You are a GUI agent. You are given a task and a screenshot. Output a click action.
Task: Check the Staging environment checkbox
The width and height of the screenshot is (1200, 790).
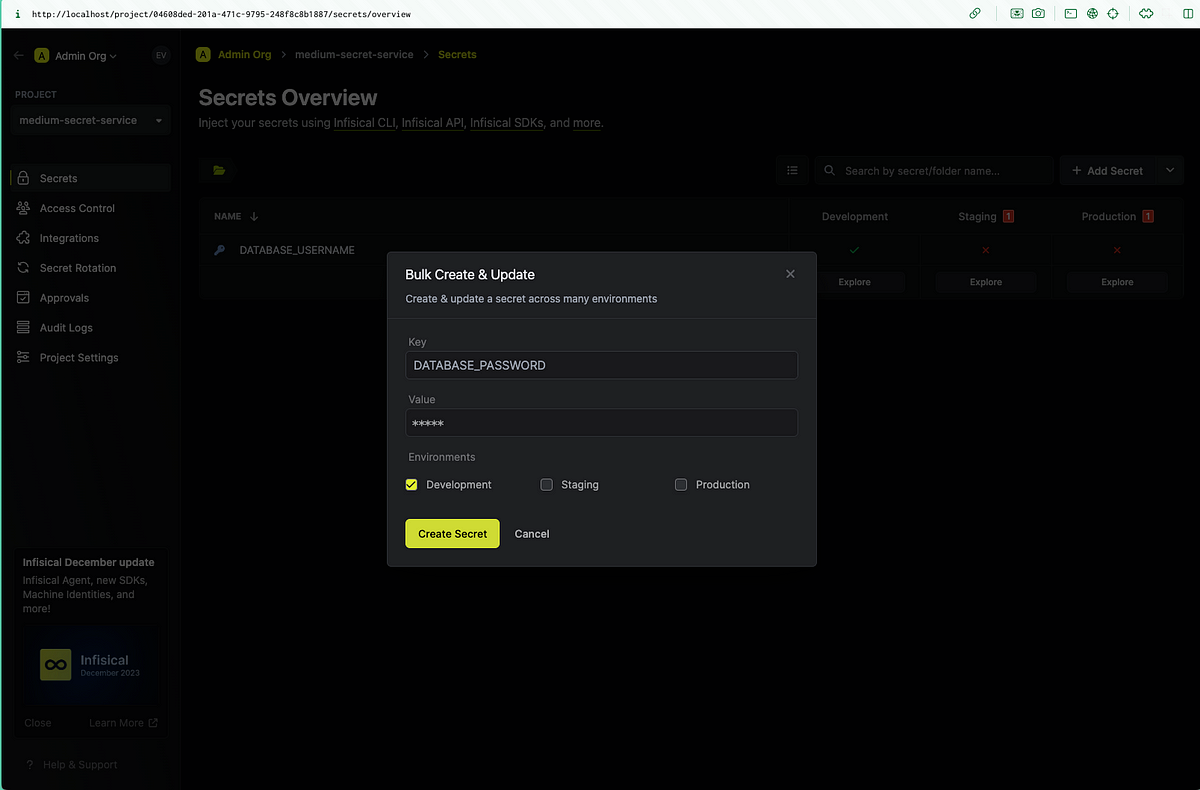click(x=546, y=485)
